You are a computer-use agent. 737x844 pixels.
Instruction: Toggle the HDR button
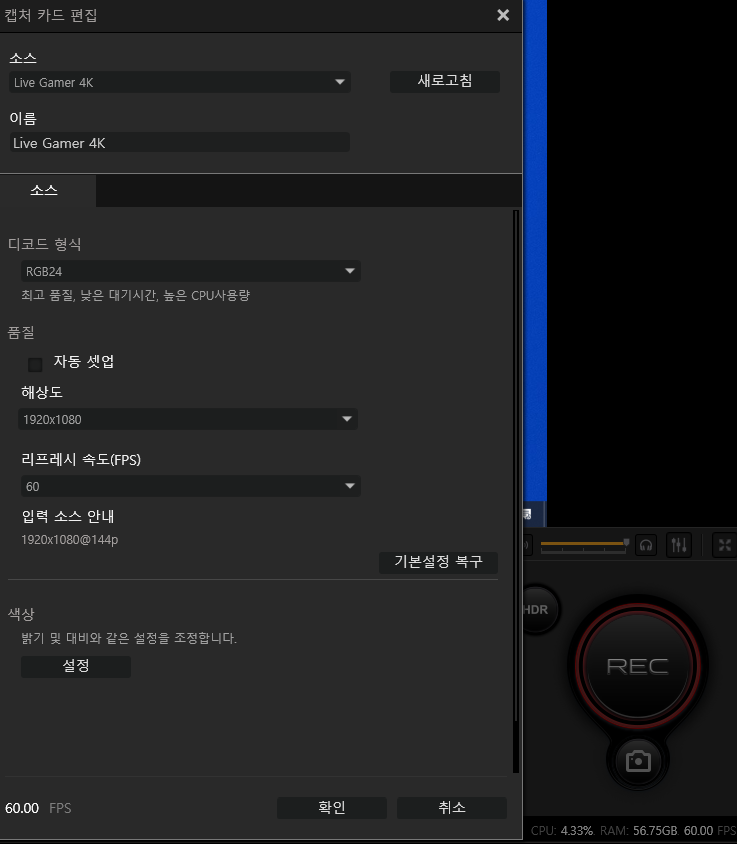(x=536, y=610)
